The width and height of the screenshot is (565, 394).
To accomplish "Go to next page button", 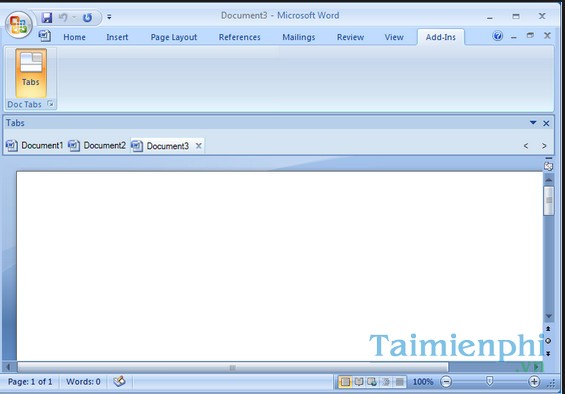I will [x=548, y=354].
